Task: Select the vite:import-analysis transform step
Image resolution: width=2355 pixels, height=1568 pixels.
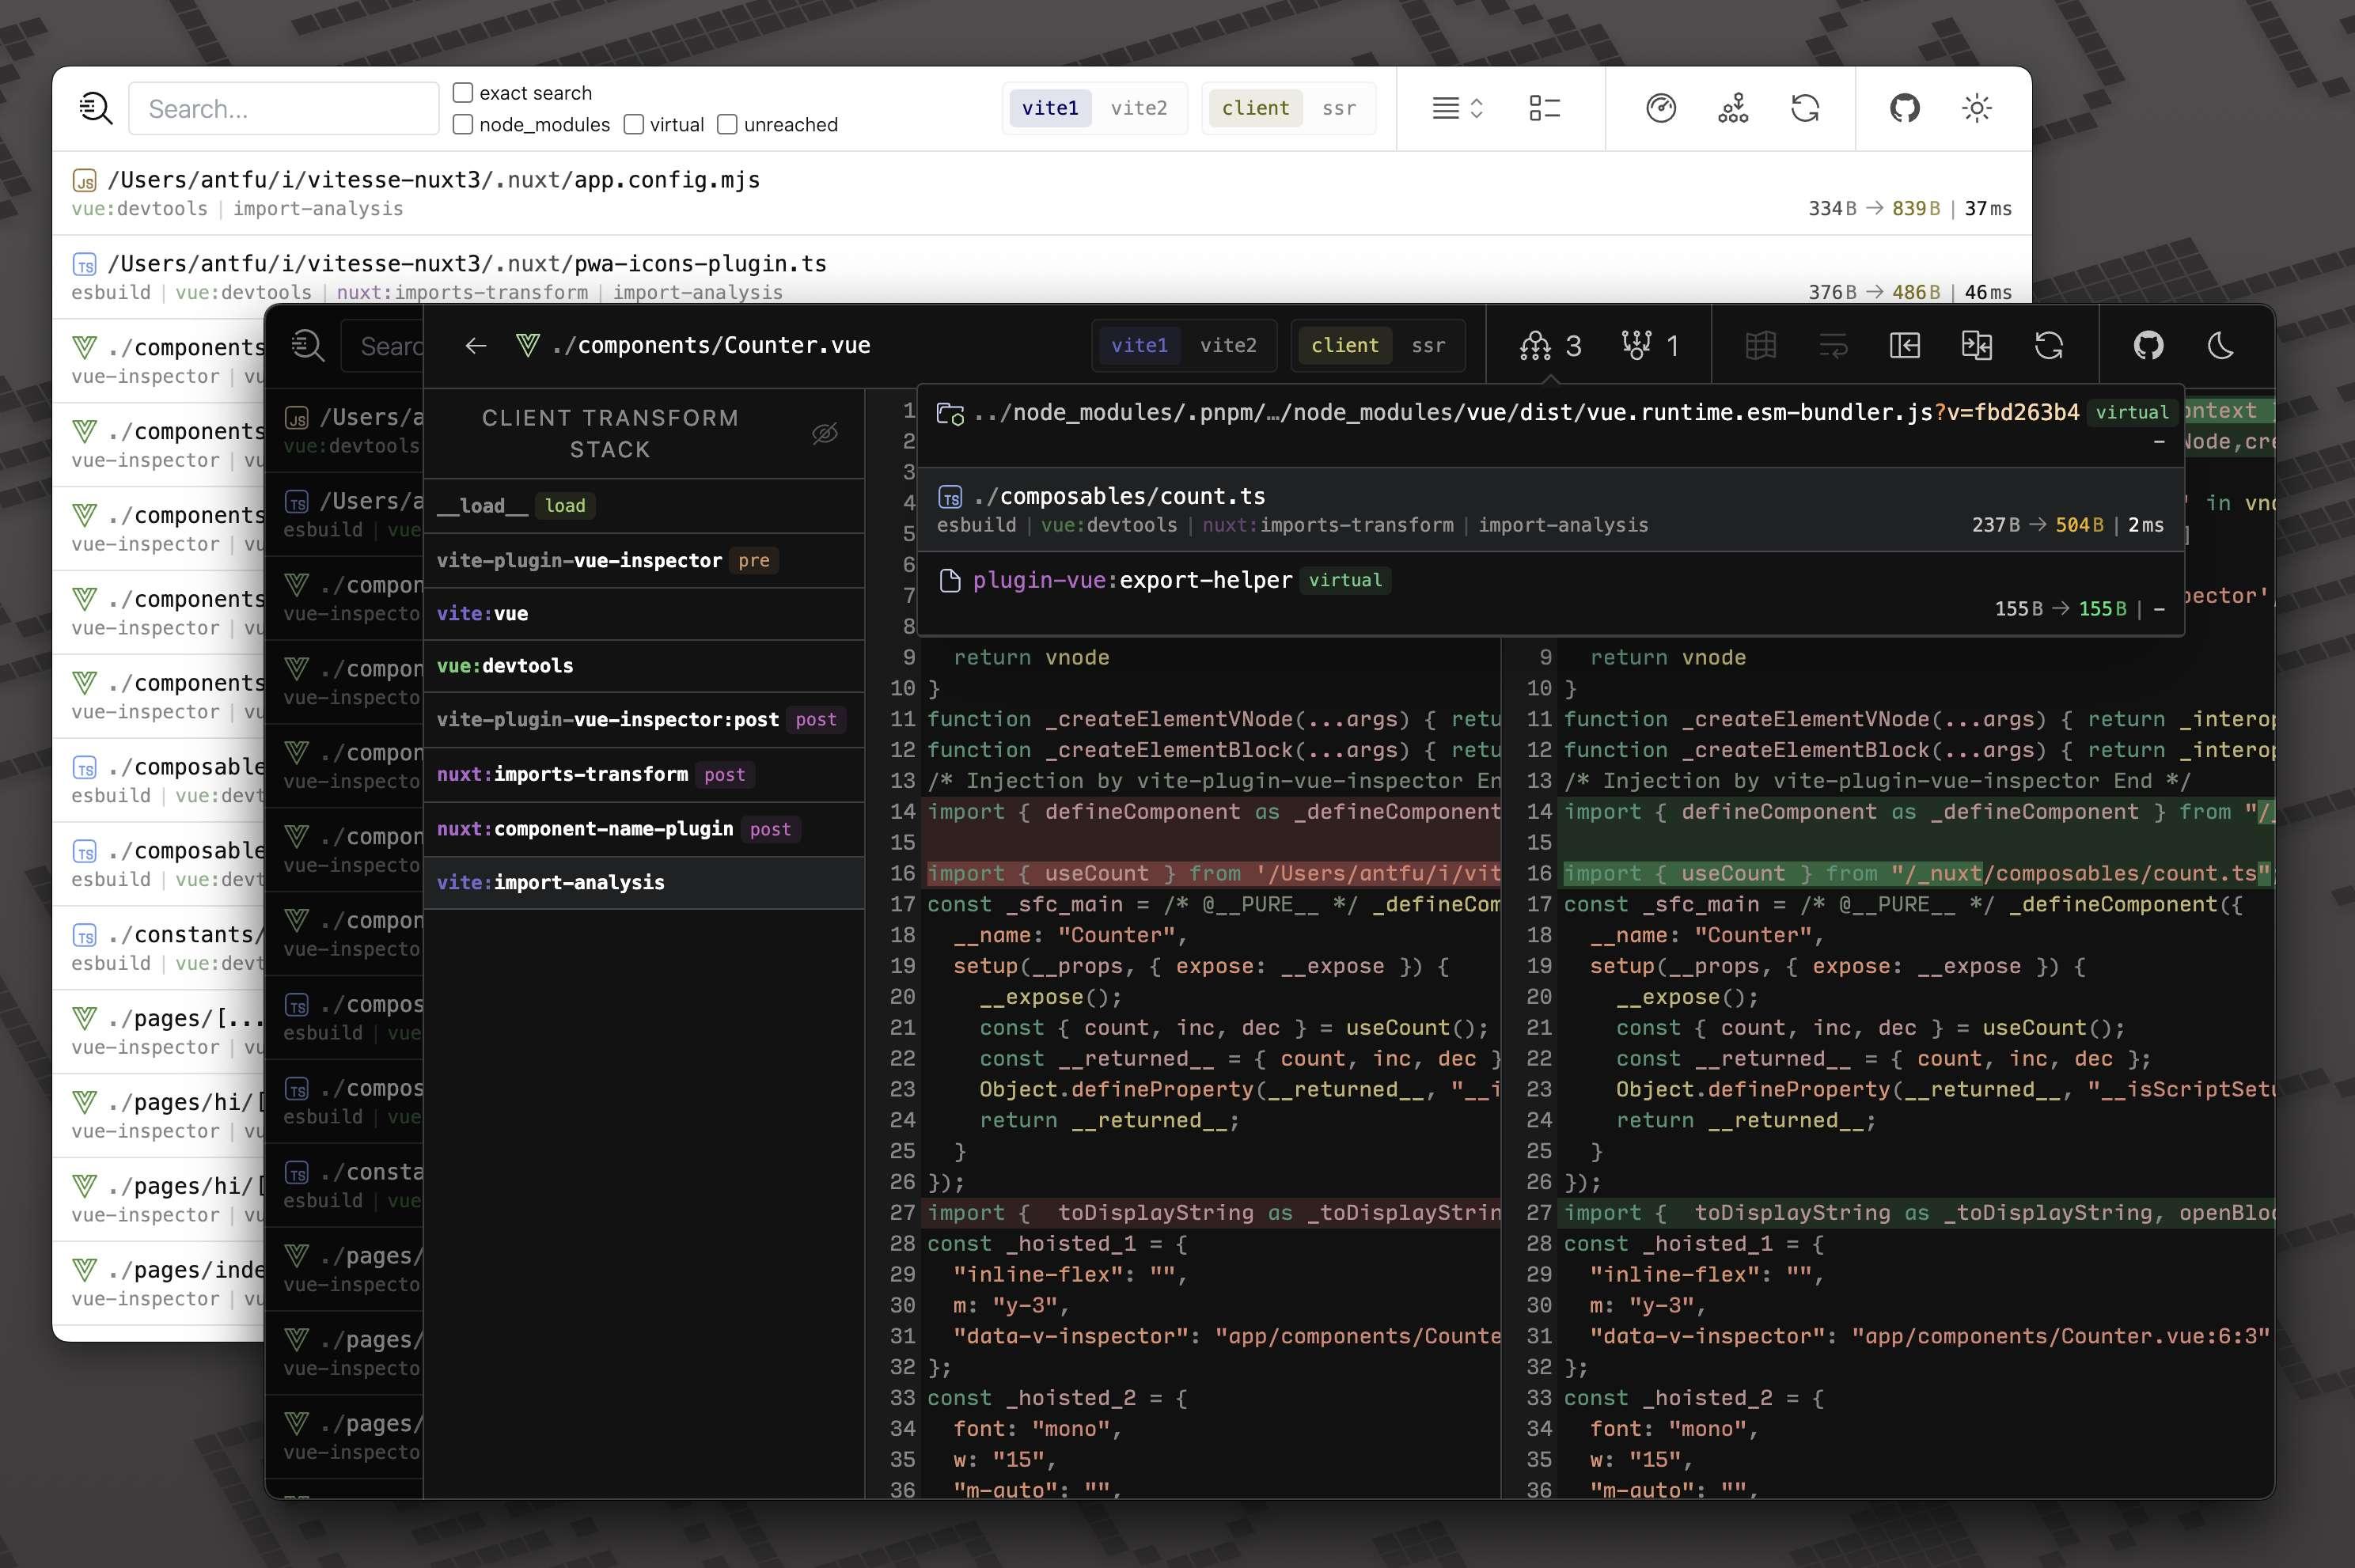Action: click(551, 882)
